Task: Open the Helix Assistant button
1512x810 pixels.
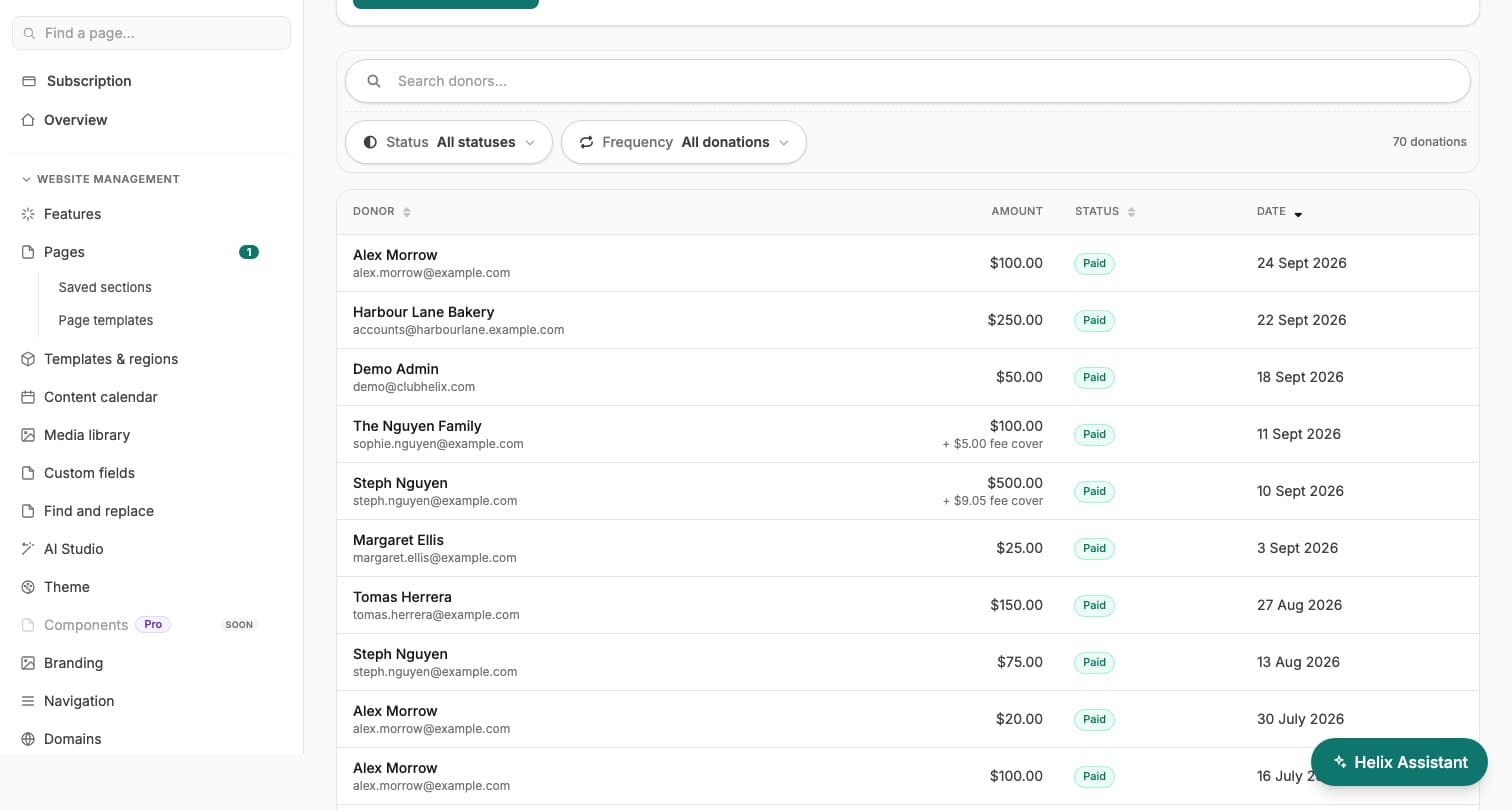Action: [x=1399, y=762]
